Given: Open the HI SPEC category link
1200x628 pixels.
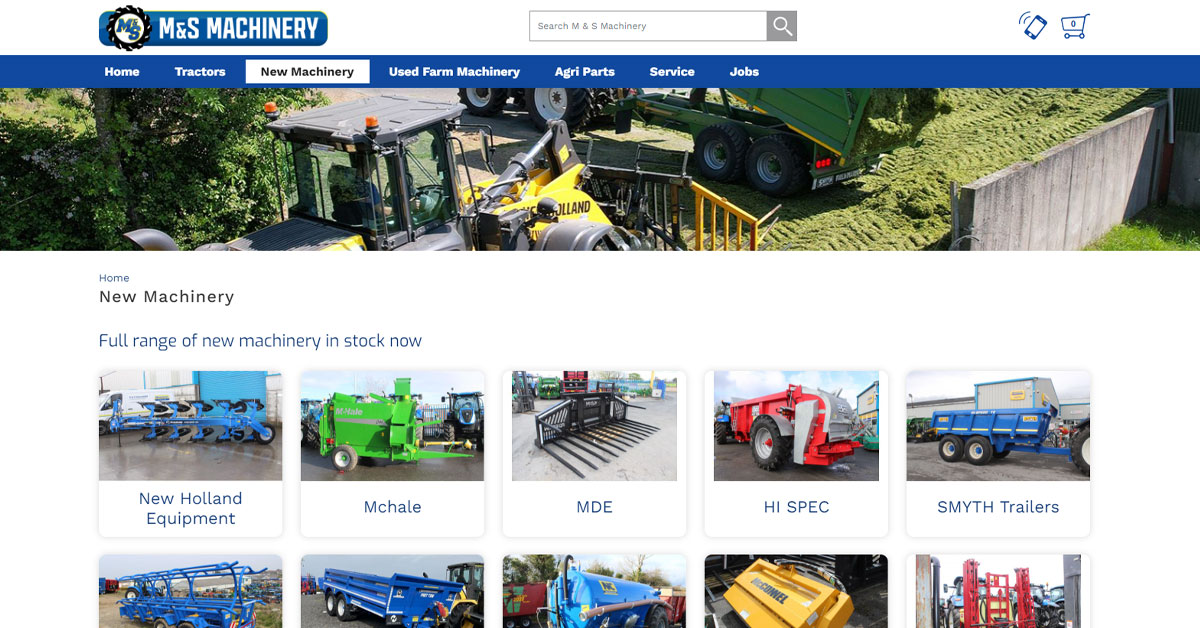Looking at the screenshot, I should (796, 507).
